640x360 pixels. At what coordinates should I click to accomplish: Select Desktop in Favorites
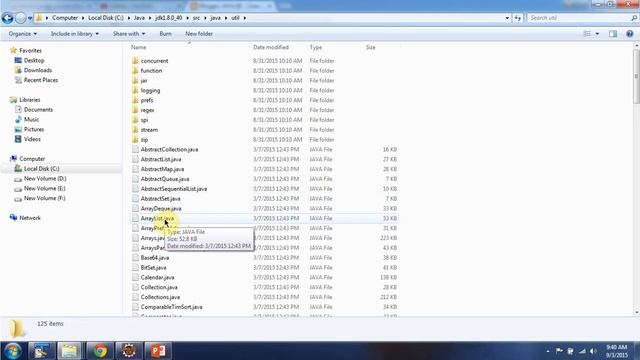click(x=34, y=60)
